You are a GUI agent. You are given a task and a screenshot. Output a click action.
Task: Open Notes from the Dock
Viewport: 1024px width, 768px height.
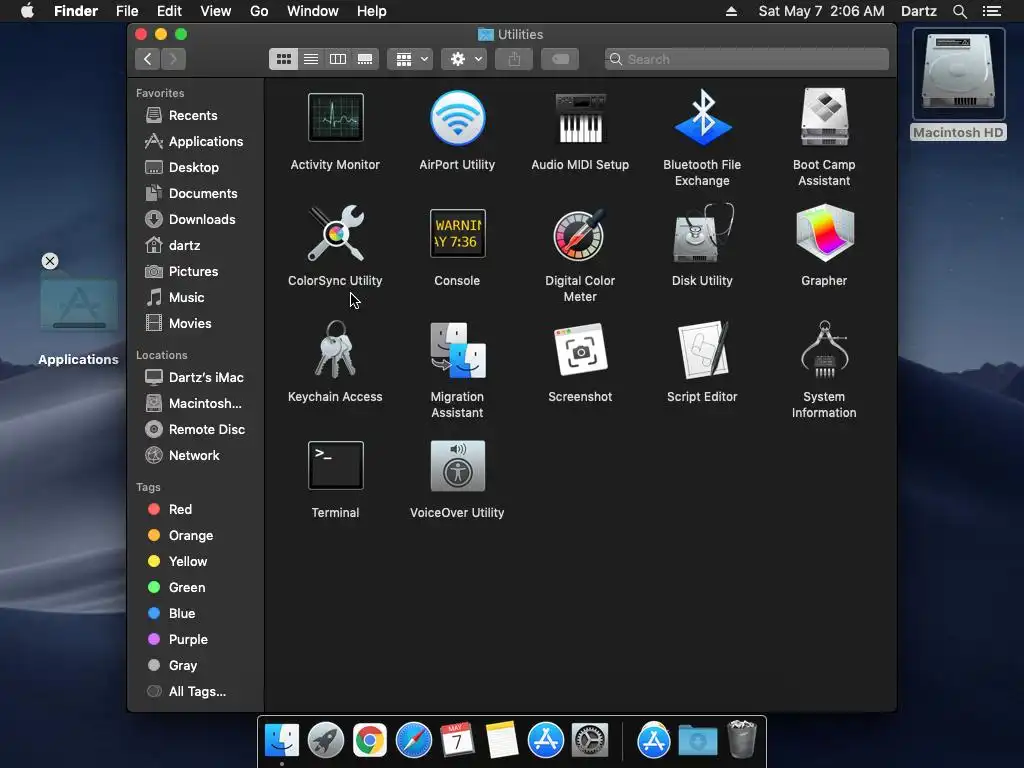502,741
